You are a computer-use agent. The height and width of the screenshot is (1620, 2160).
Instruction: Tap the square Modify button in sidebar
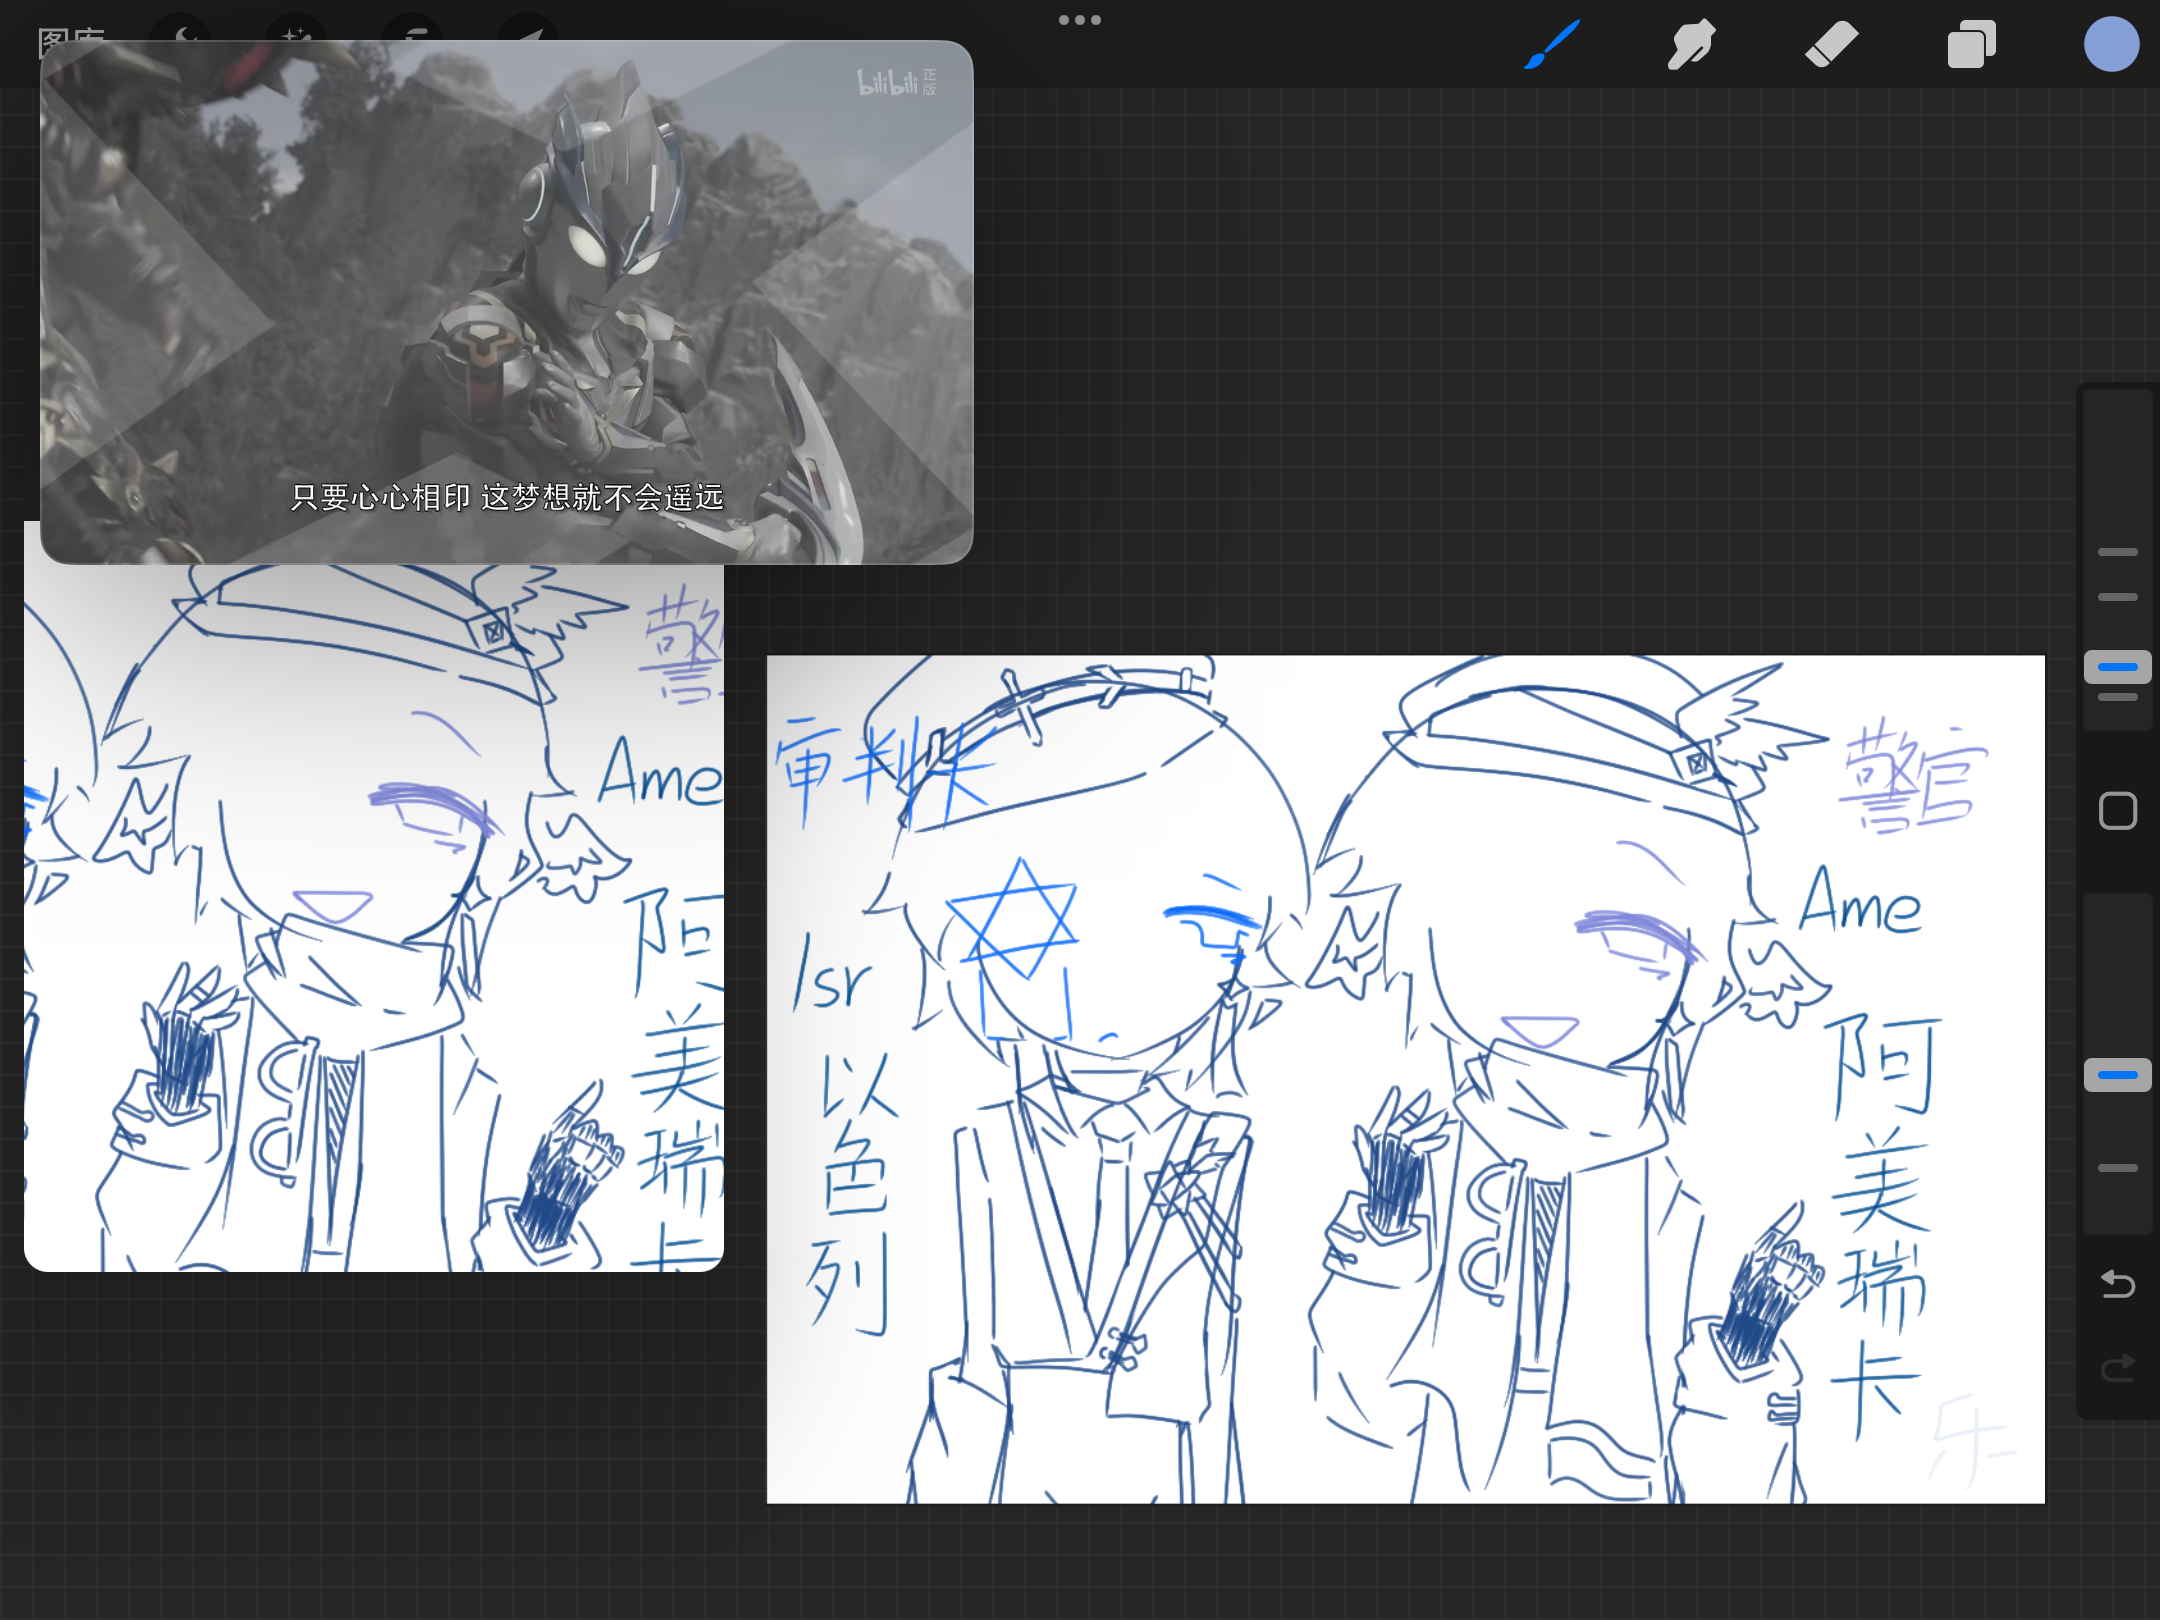(x=2117, y=811)
